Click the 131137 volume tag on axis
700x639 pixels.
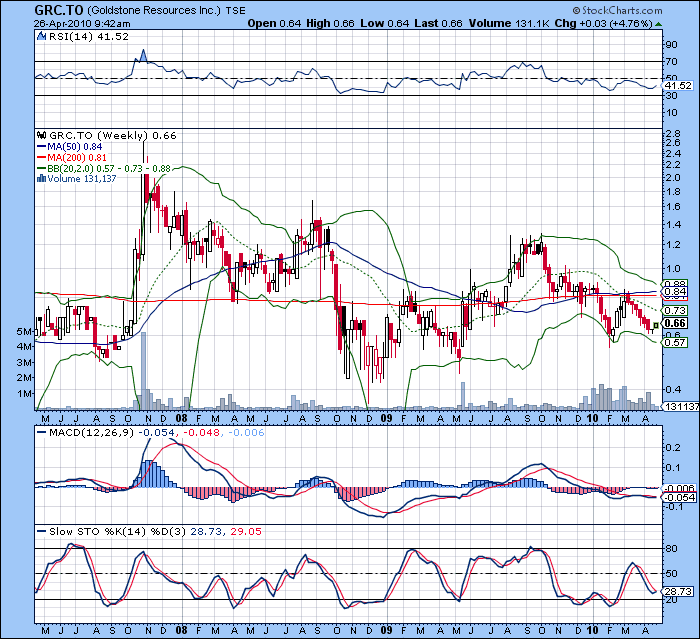tap(682, 406)
